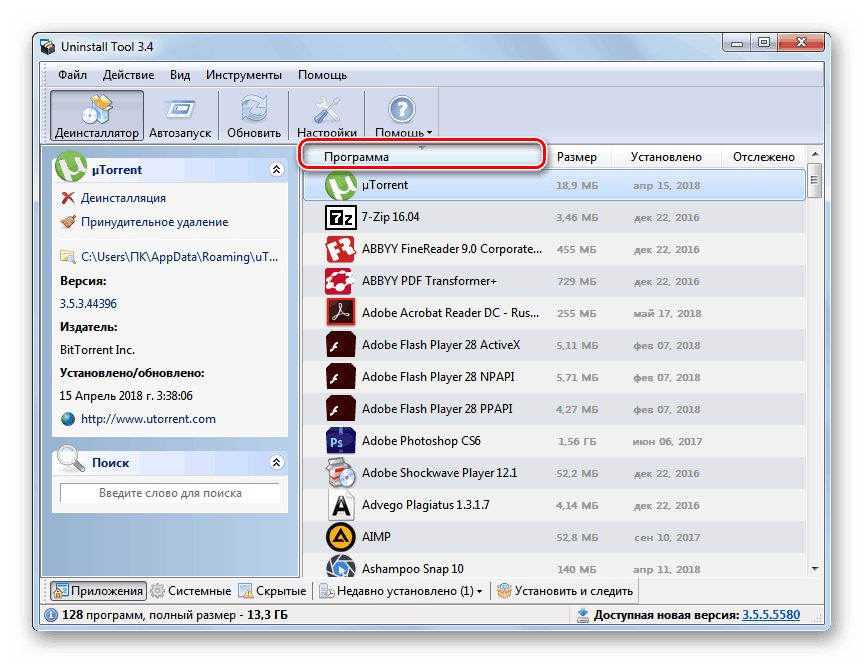The height and width of the screenshot is (664, 864).
Task: Click inside the search input field
Action: click(170, 493)
